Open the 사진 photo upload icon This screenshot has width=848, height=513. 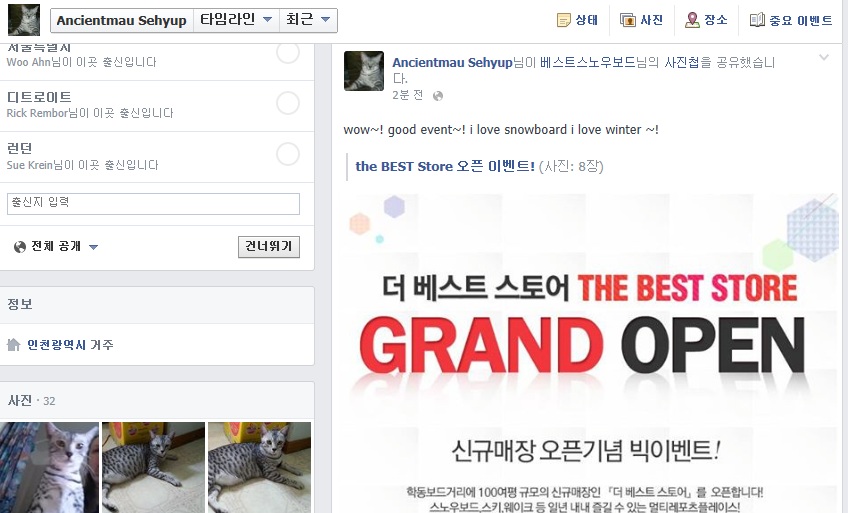627,21
